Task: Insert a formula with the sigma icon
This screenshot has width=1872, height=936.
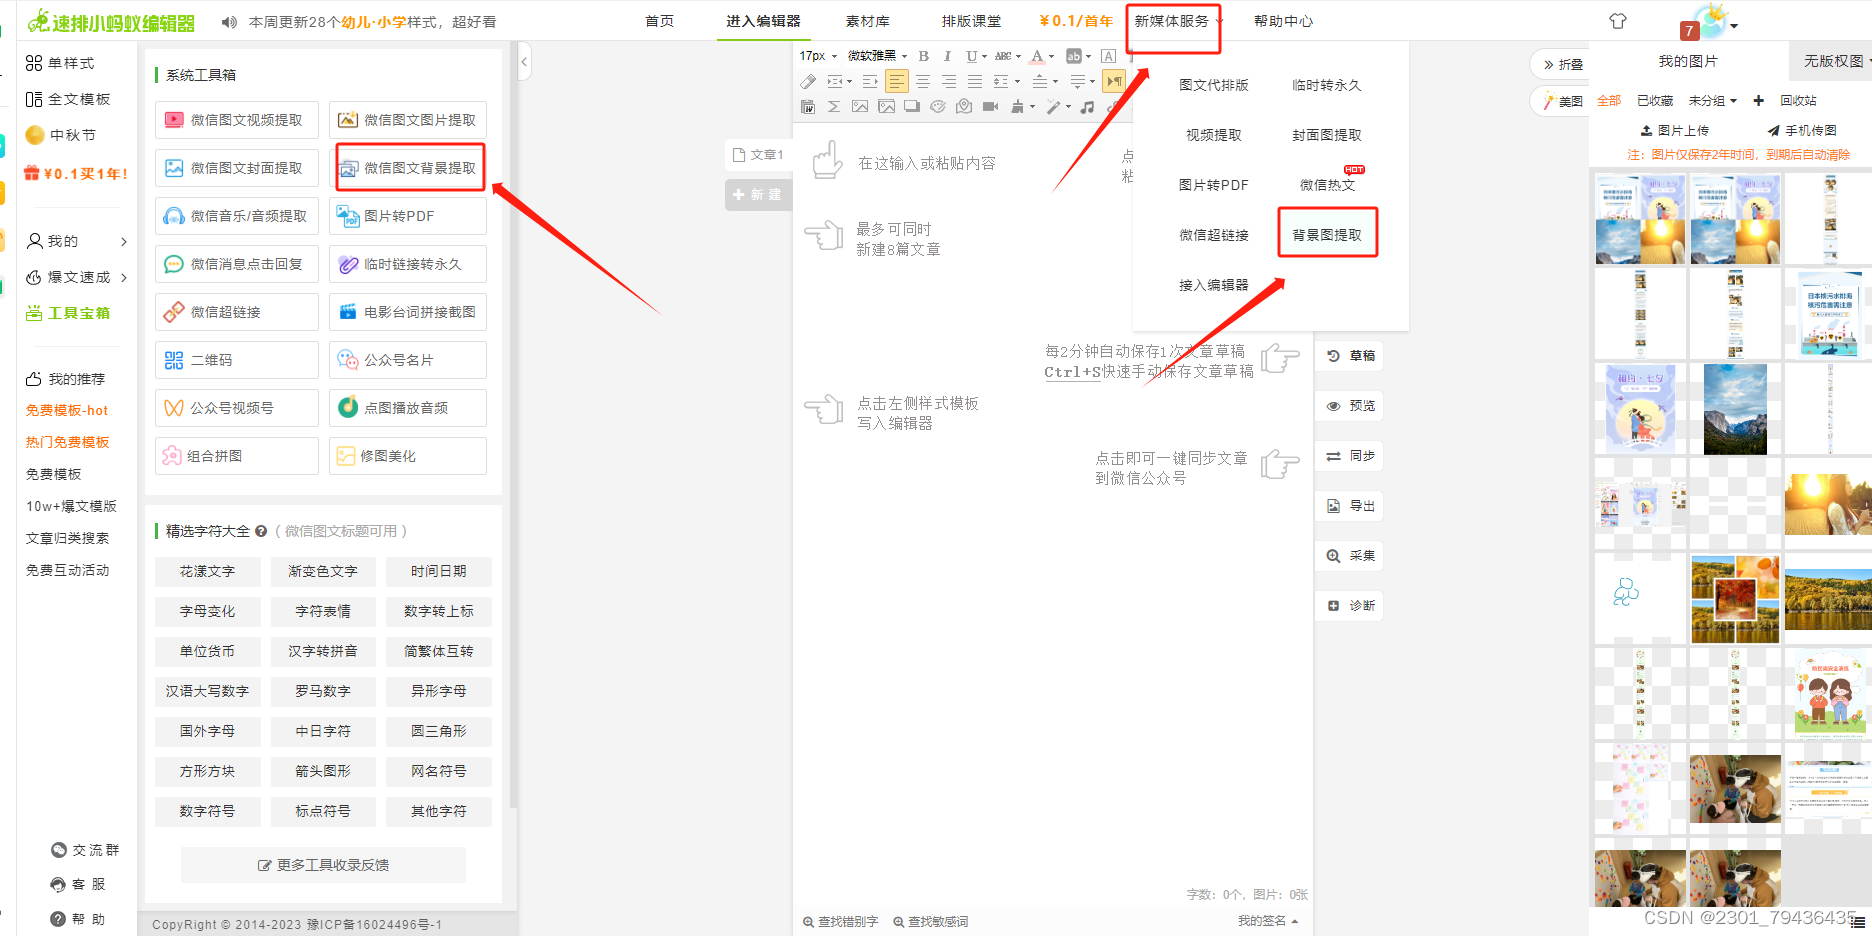Action: point(834,106)
